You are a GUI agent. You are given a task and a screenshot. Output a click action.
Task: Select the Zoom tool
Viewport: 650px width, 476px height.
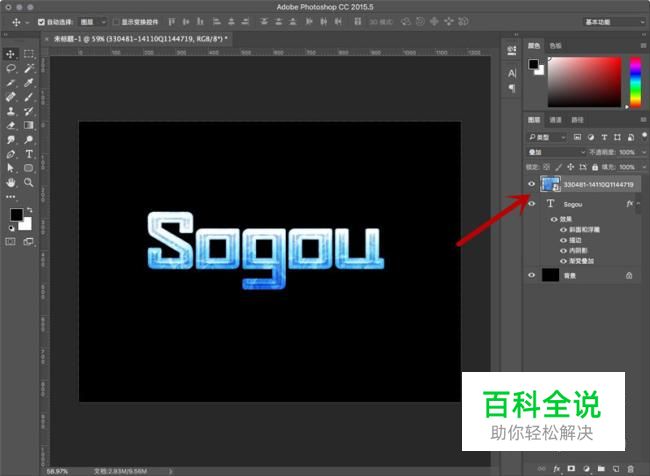click(x=29, y=182)
